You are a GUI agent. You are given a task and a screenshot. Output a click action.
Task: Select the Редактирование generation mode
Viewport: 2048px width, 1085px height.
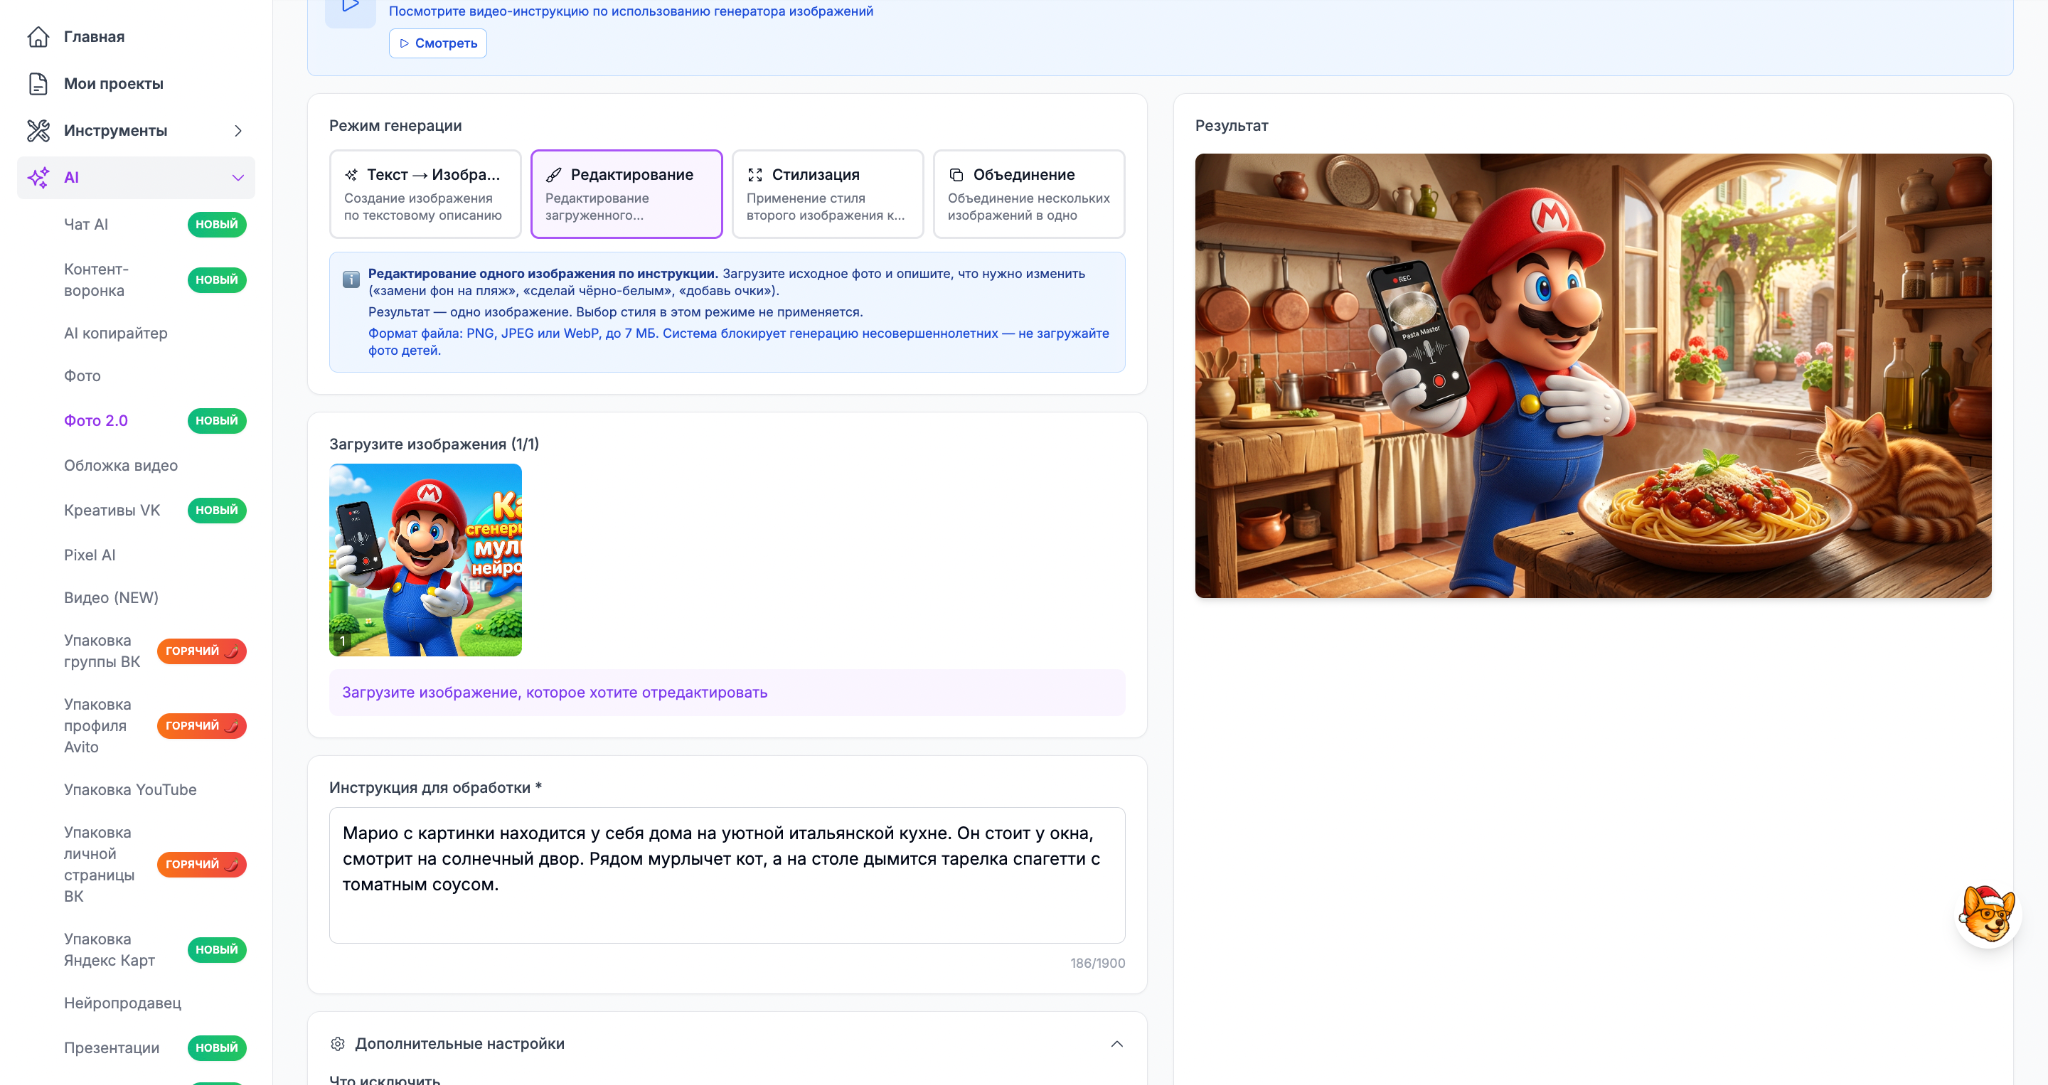coord(626,194)
